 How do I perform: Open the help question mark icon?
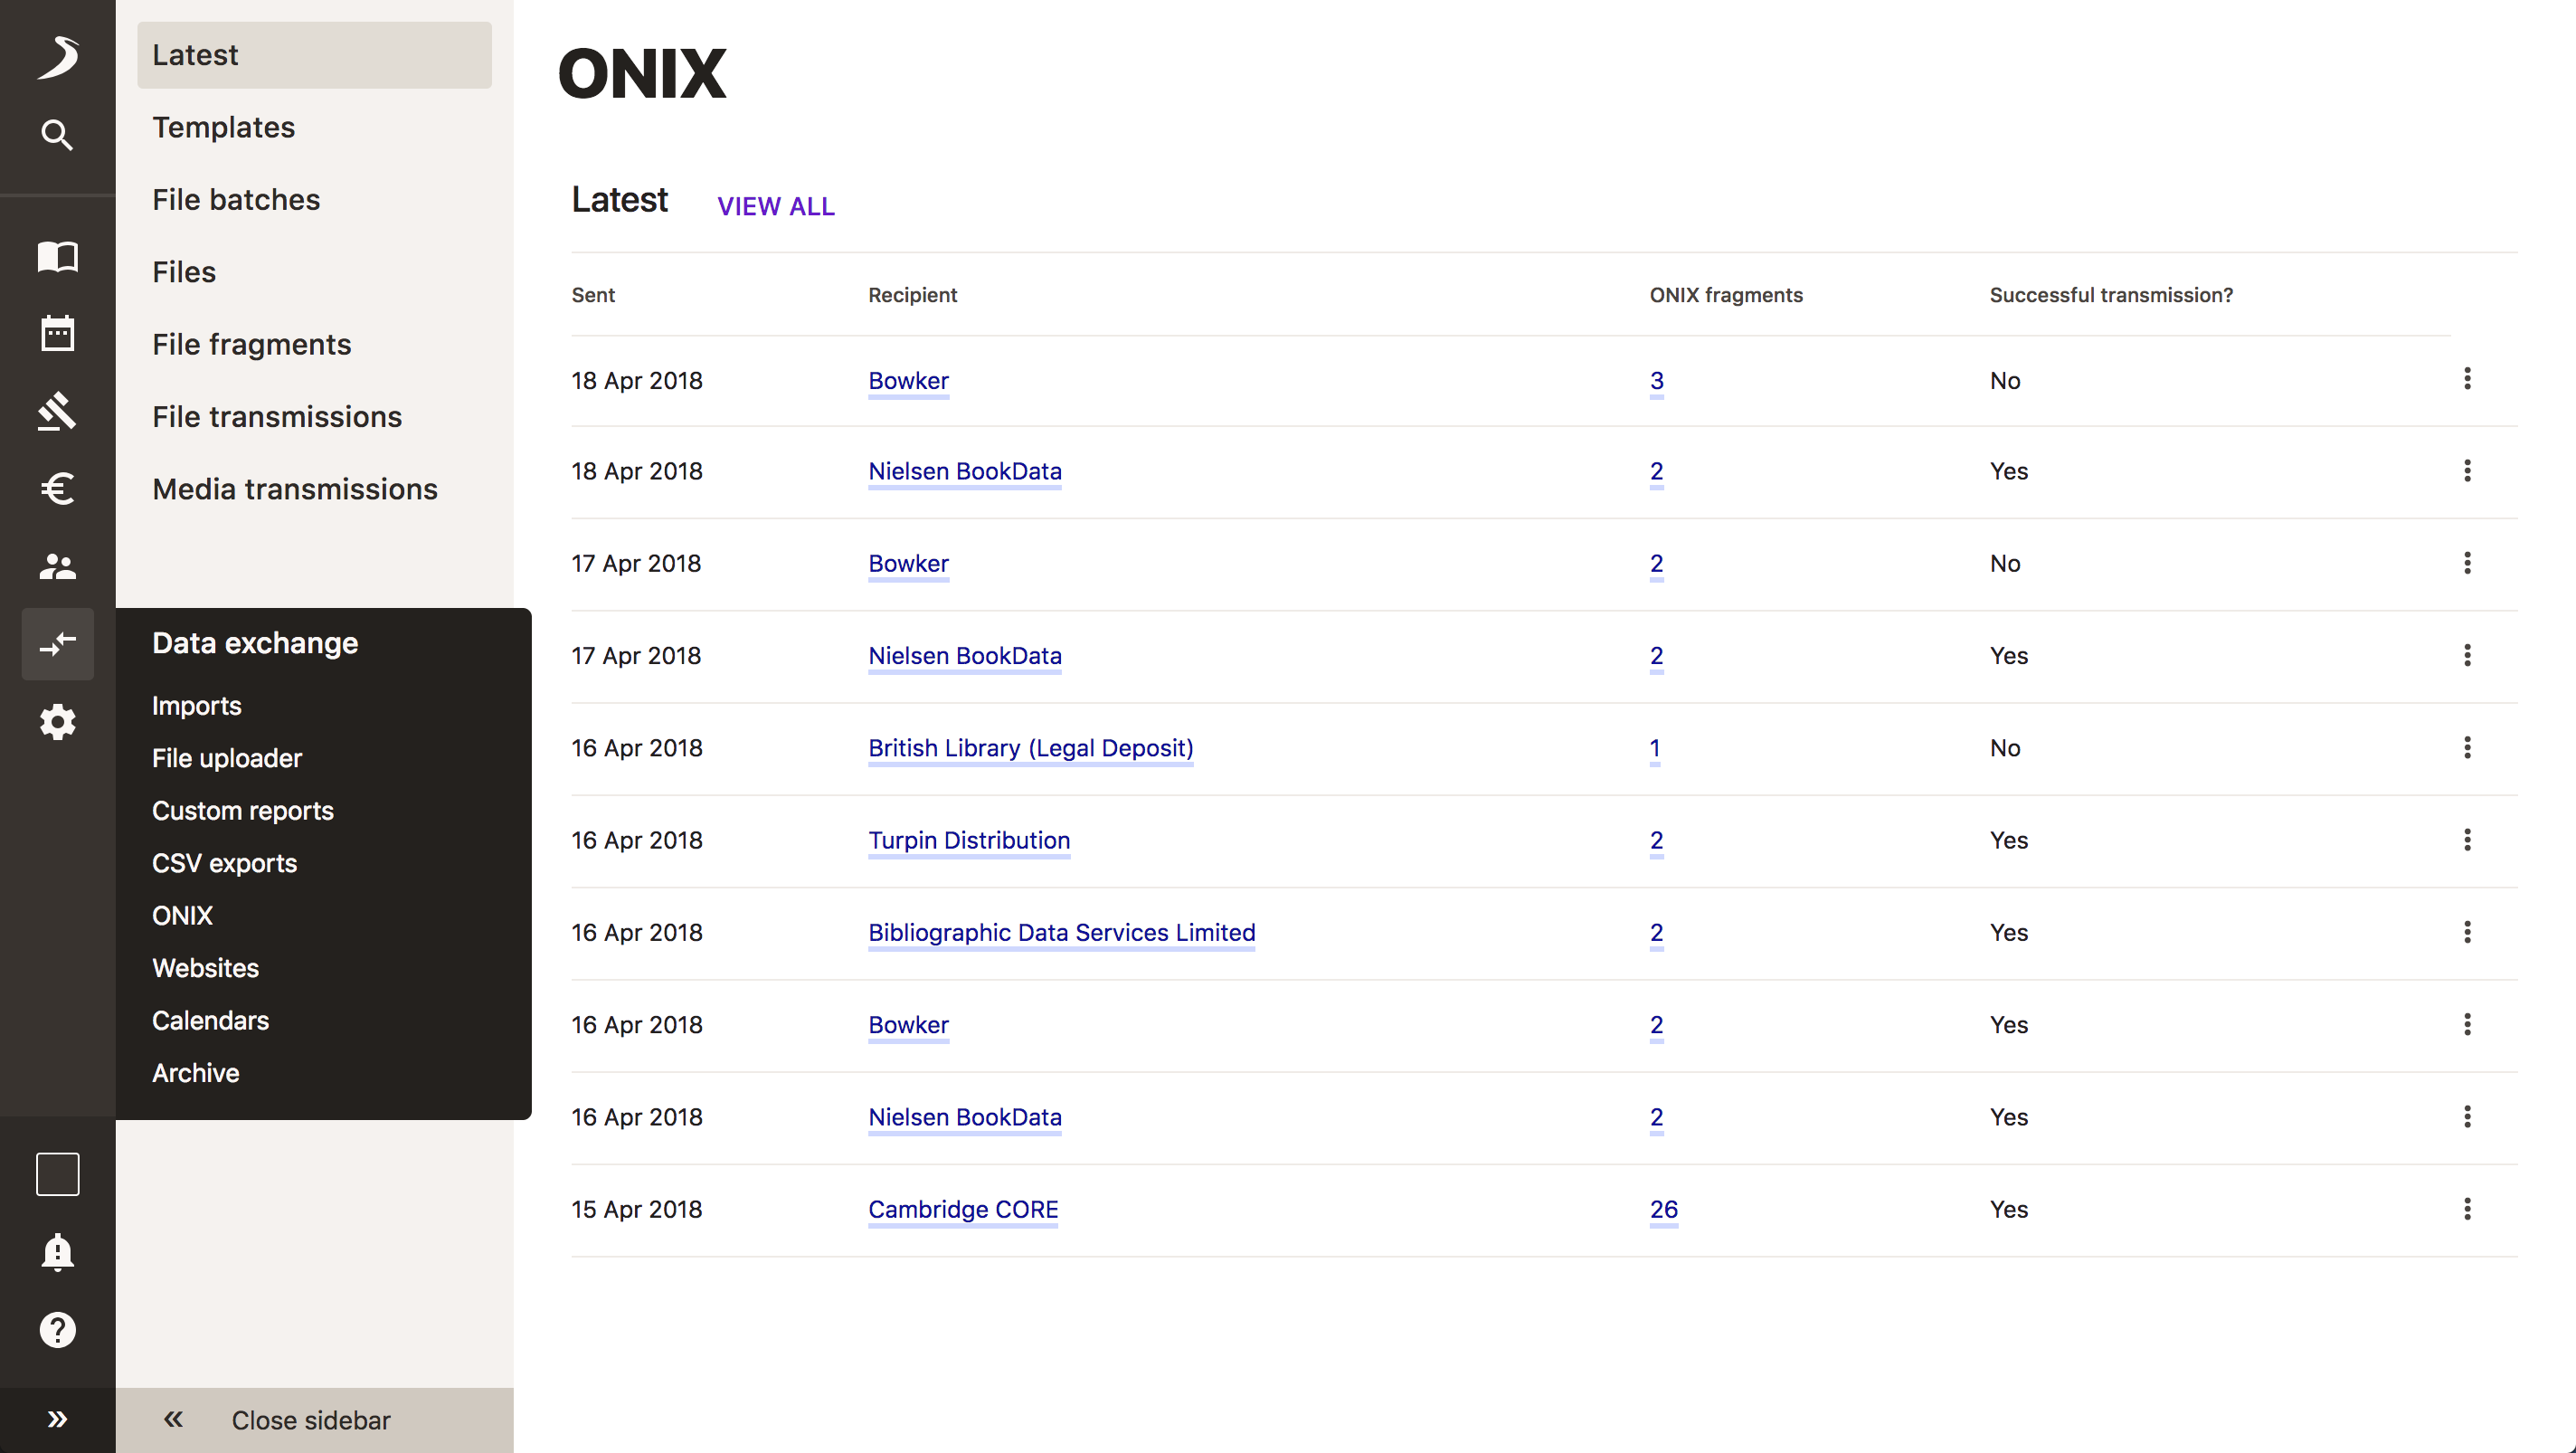pos(57,1330)
